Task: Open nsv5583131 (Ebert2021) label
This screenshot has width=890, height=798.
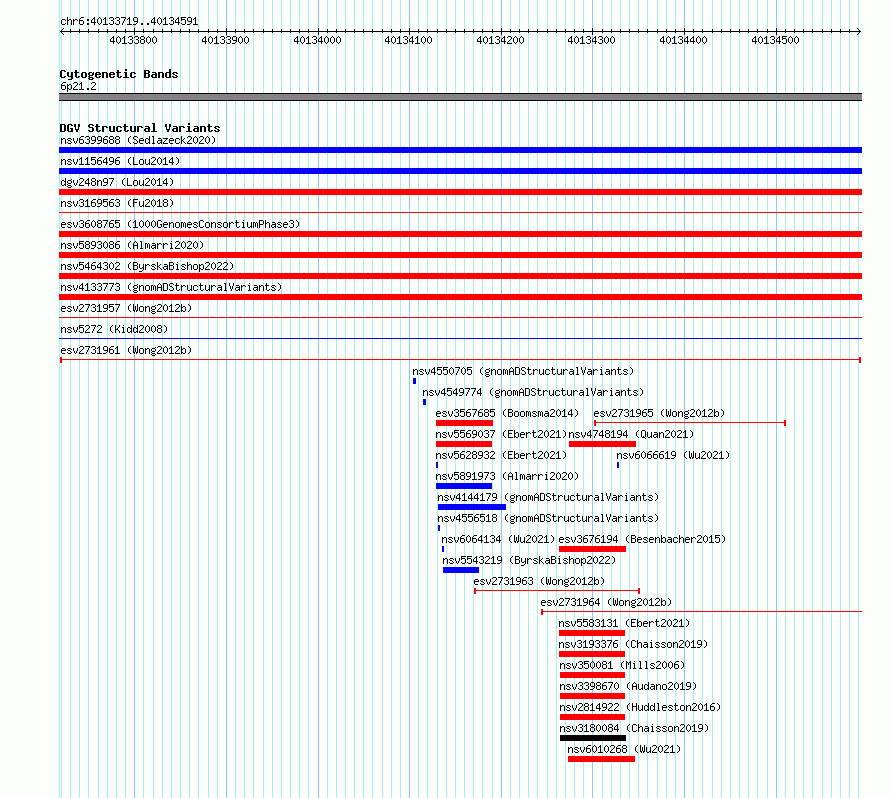Action: 624,623
